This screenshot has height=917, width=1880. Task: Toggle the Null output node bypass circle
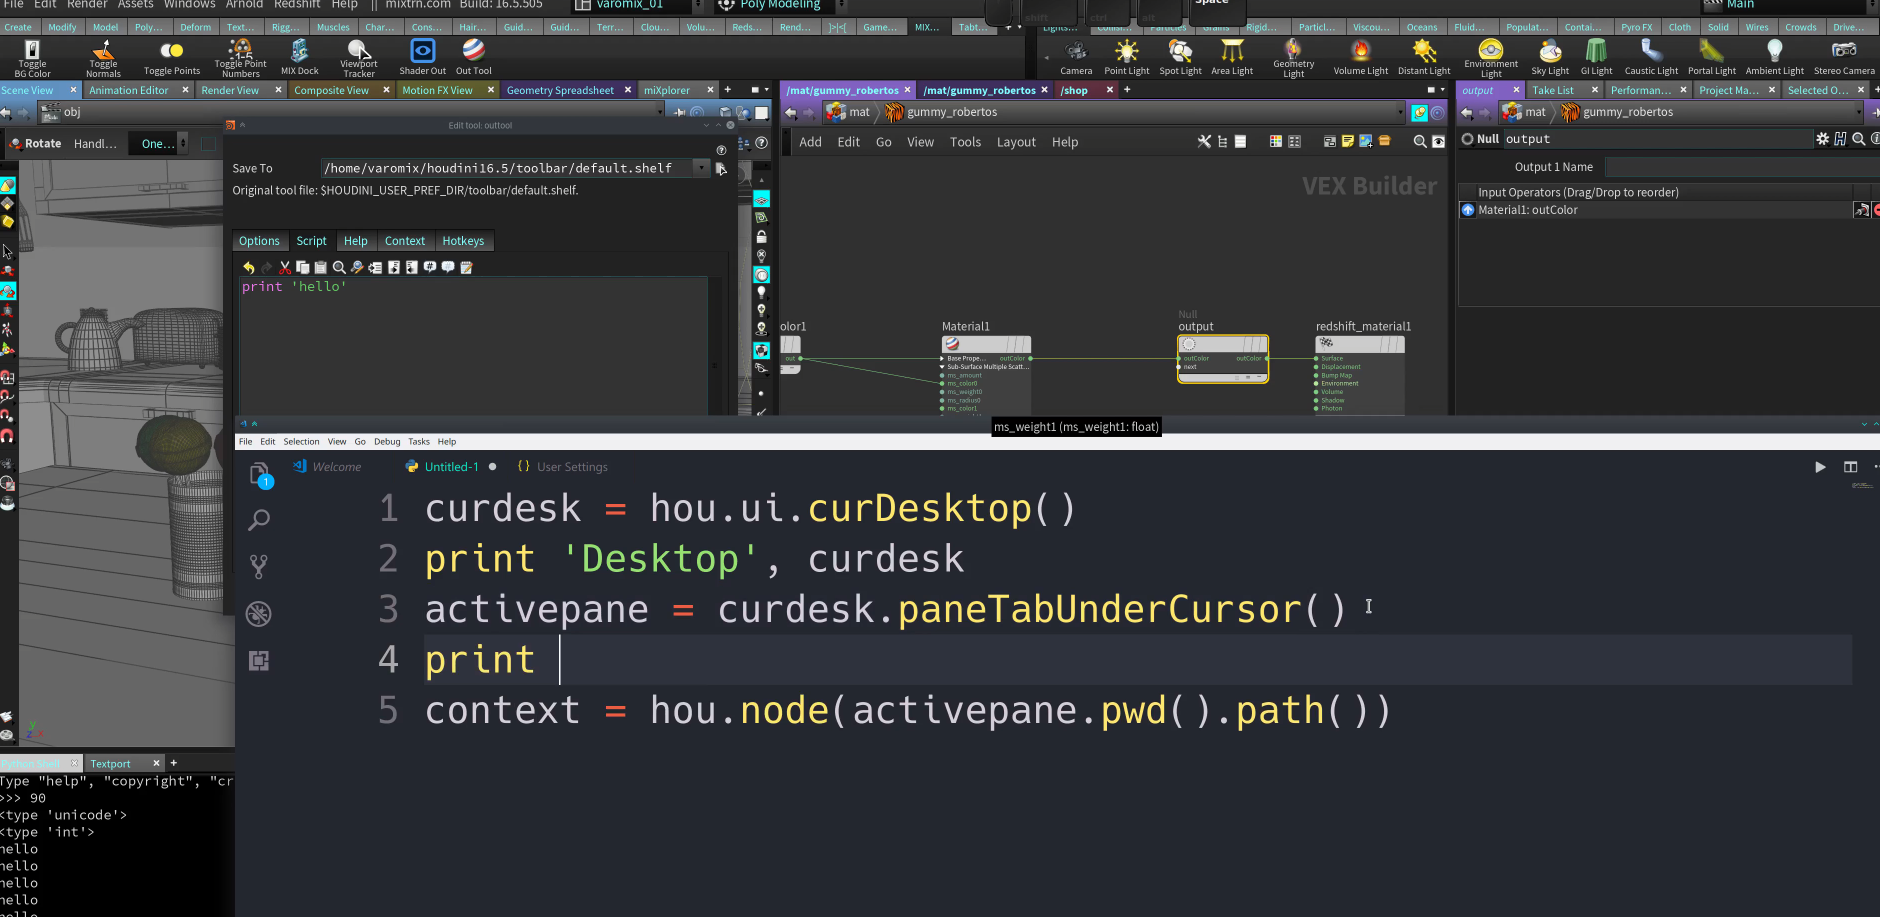[x=1467, y=139]
